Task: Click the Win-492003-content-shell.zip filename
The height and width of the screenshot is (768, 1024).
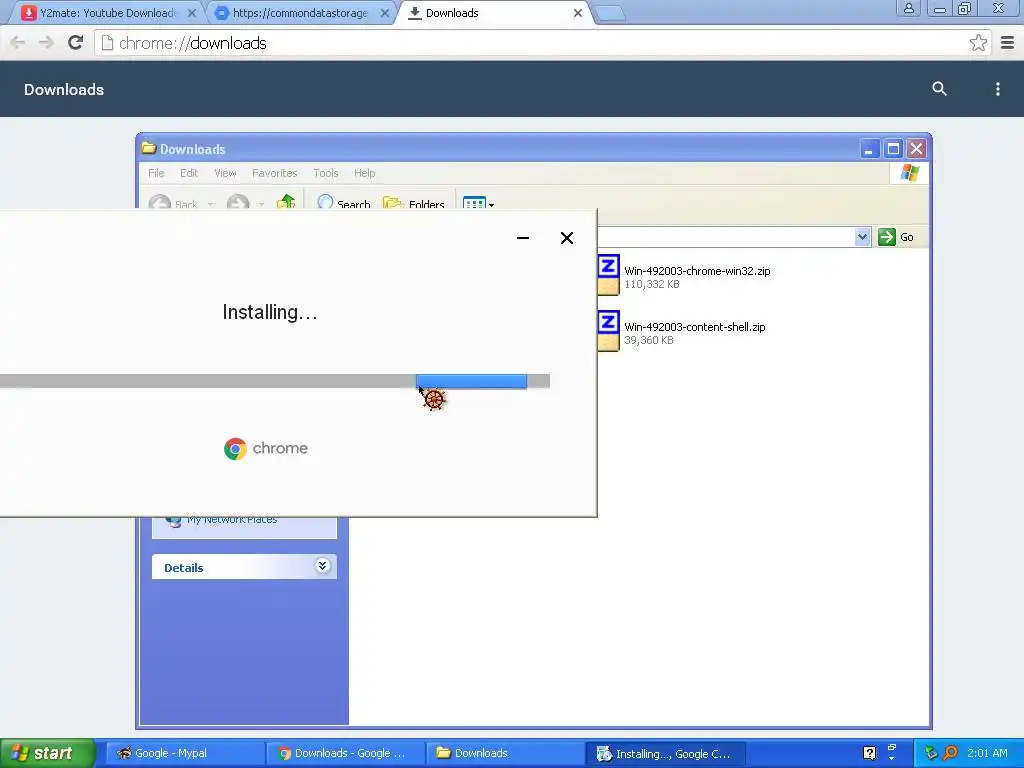Action: 694,327
